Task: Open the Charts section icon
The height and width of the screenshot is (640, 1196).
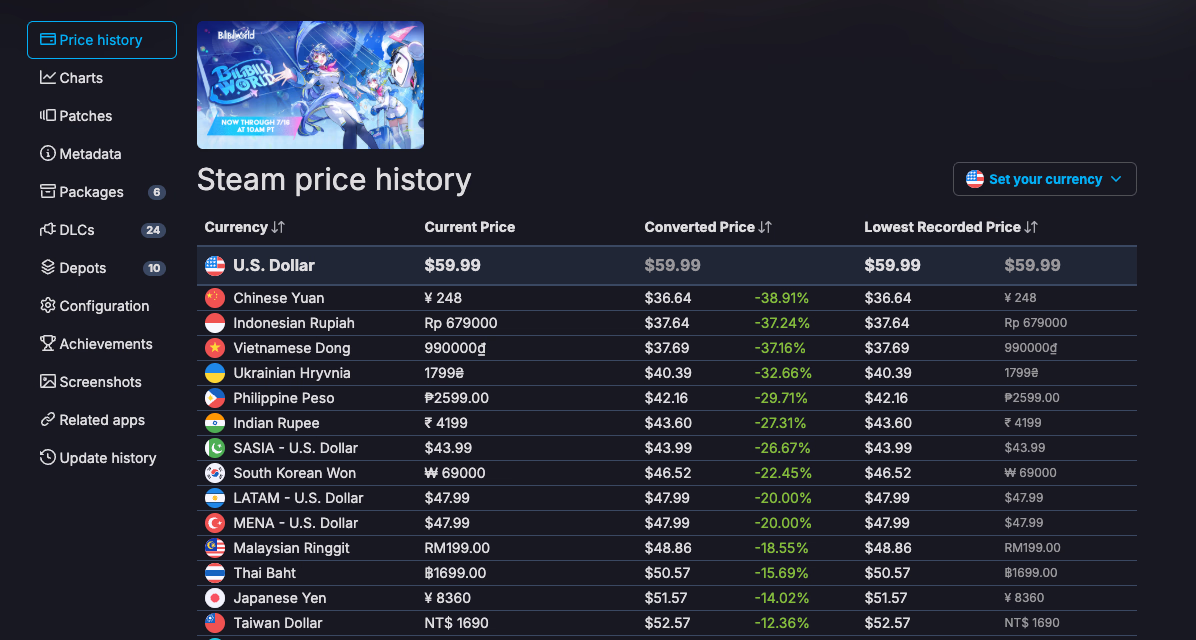Action: 47,78
